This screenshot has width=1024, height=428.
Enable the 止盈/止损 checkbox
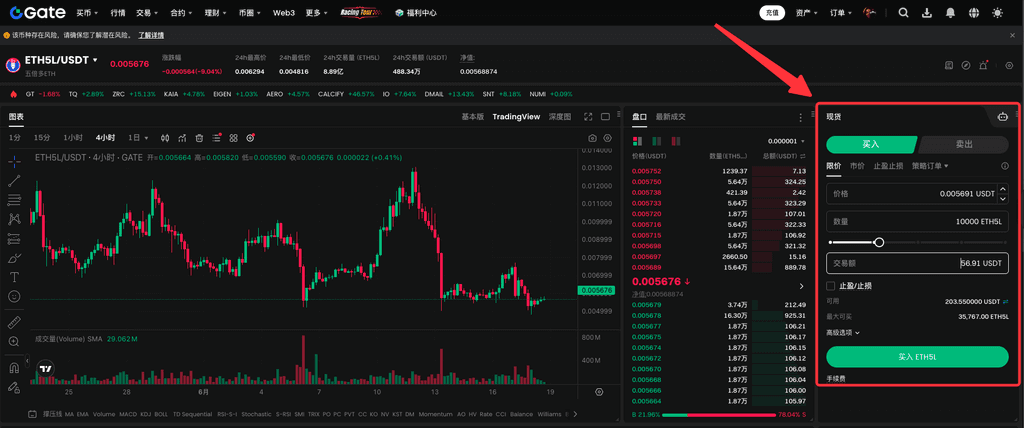point(831,286)
